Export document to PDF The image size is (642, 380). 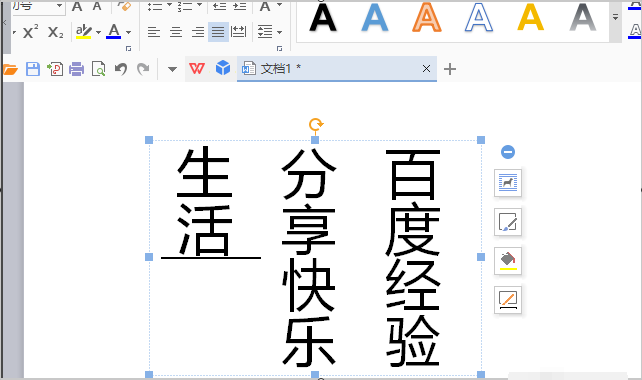(x=55, y=69)
